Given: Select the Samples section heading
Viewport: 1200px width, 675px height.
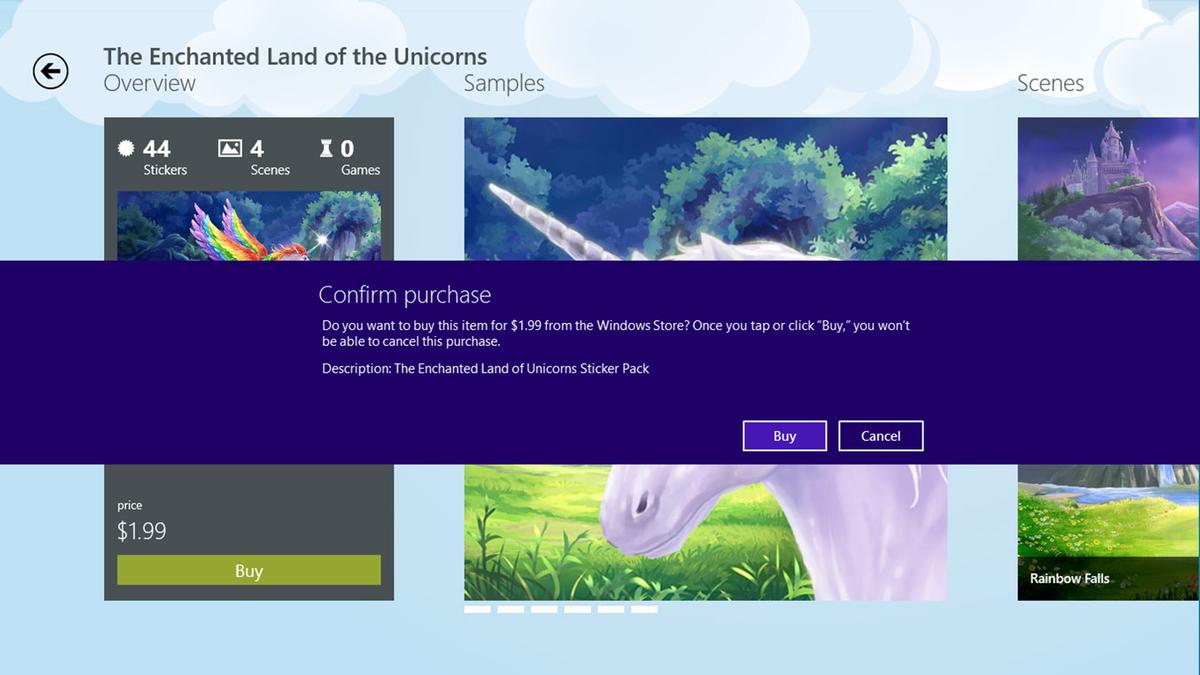Looking at the screenshot, I should pos(504,84).
